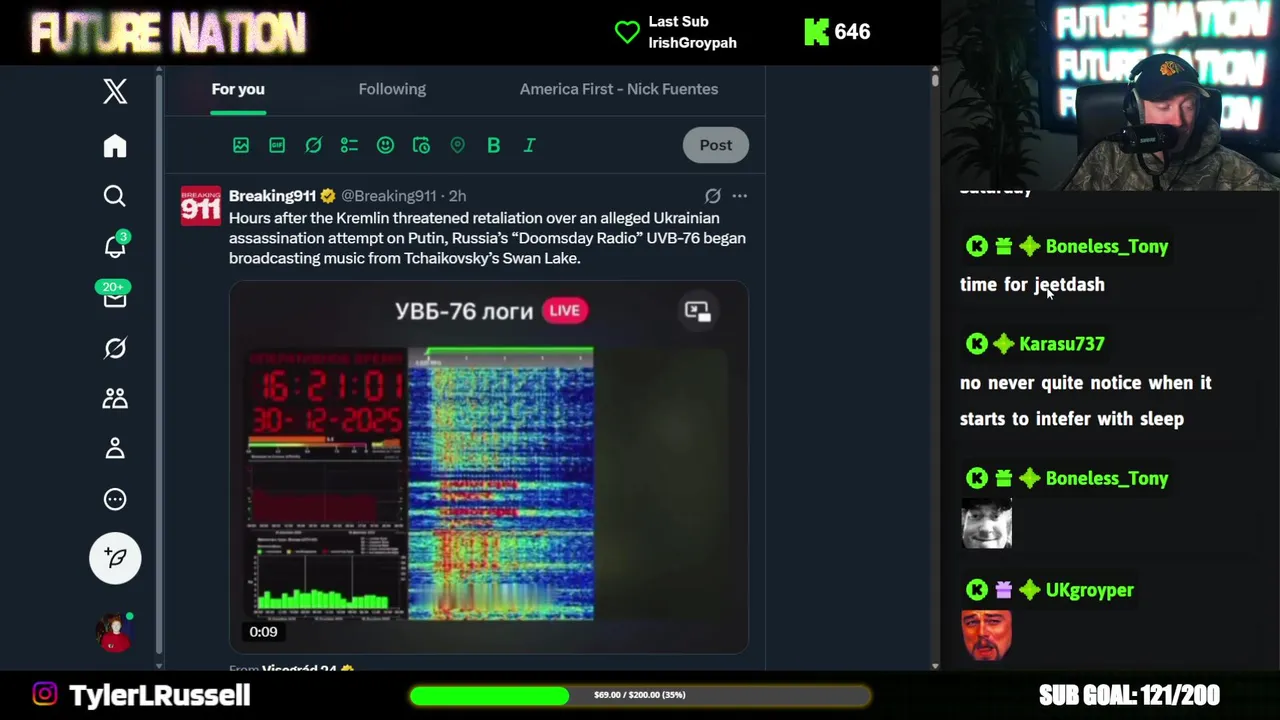Screen dimensions: 1280x720
Task: Open the Profile person icon
Action: 115,449
